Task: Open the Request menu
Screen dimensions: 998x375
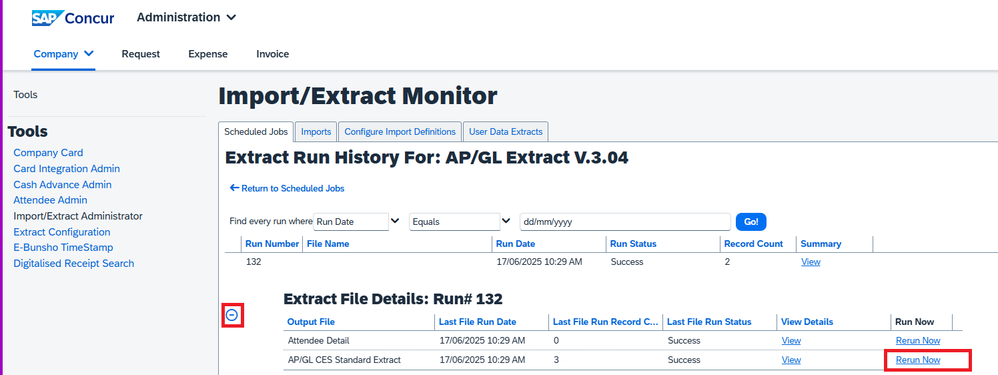Action: 141,54
